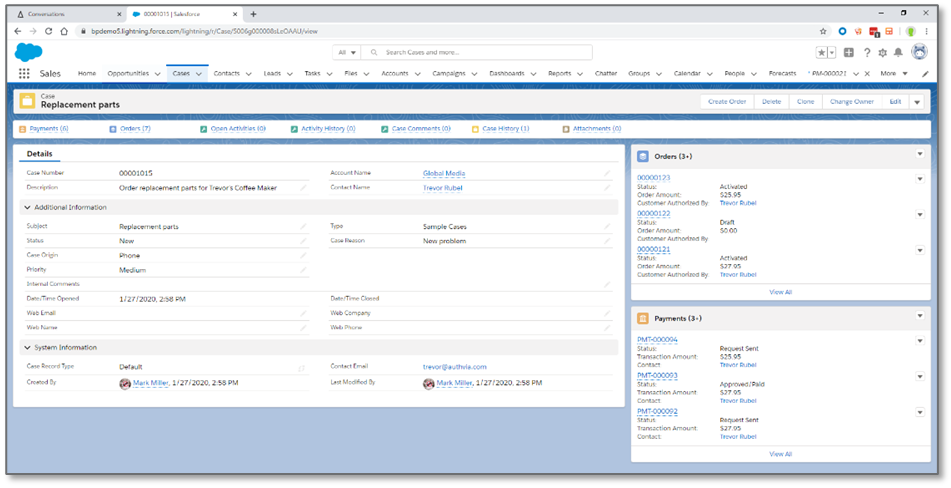
Task: Open the Chatter tab
Action: pyautogui.click(x=605, y=73)
